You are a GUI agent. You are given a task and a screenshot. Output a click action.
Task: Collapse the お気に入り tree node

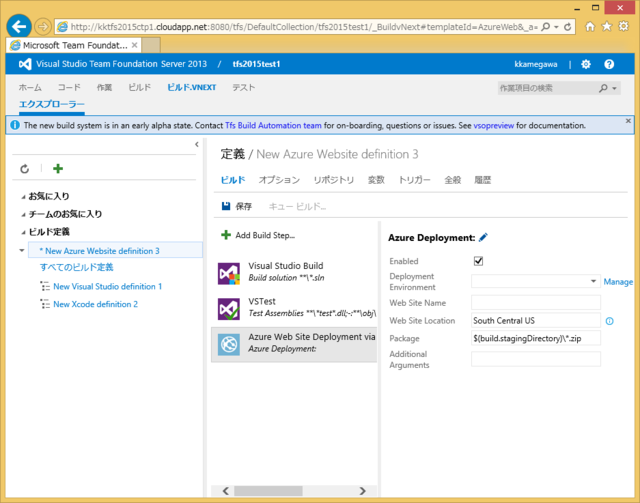click(23, 197)
